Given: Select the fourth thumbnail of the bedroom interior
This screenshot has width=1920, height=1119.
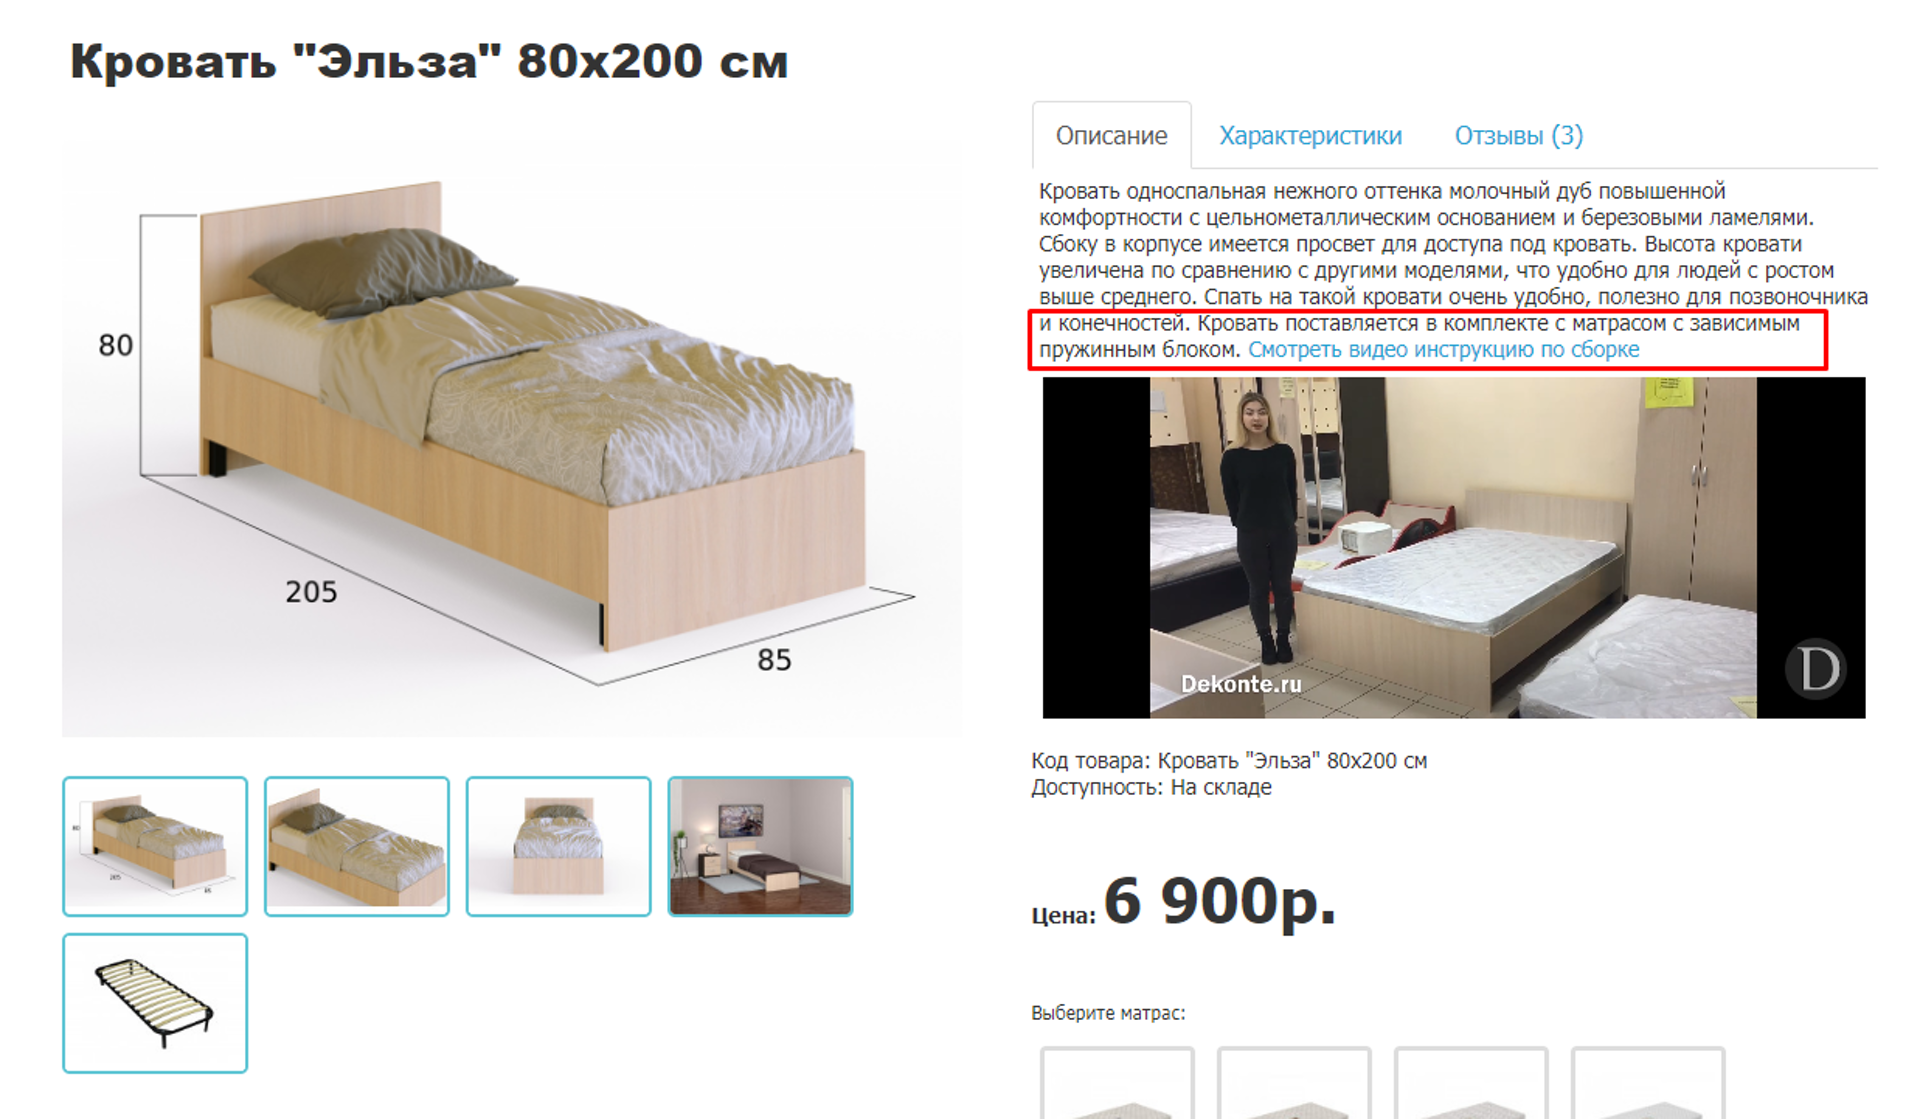Looking at the screenshot, I should (760, 846).
